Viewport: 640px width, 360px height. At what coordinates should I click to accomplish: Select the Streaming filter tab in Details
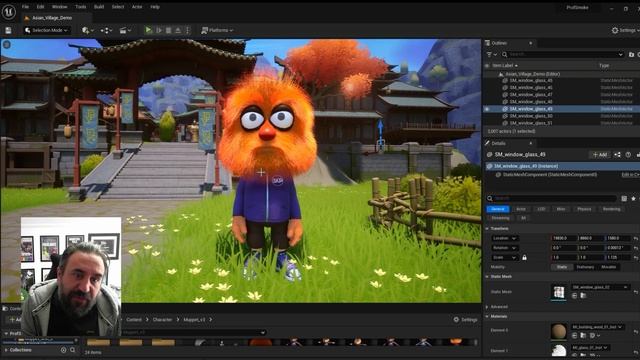pos(500,218)
